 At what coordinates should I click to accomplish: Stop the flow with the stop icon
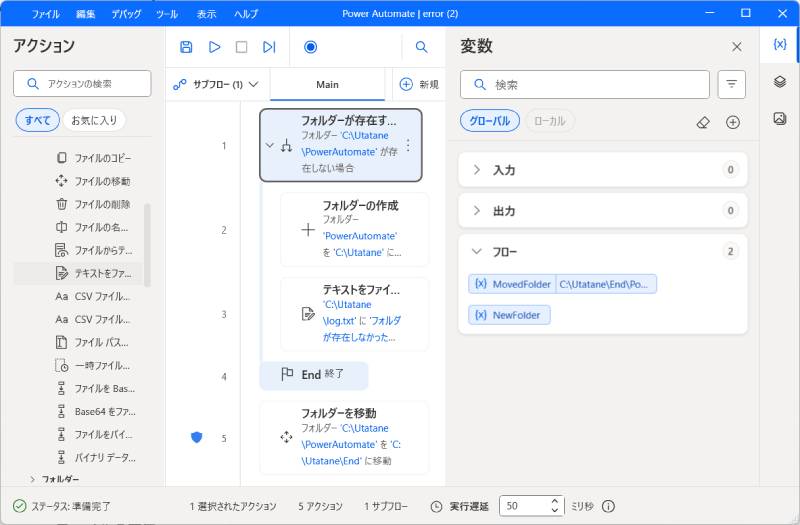tap(241, 47)
